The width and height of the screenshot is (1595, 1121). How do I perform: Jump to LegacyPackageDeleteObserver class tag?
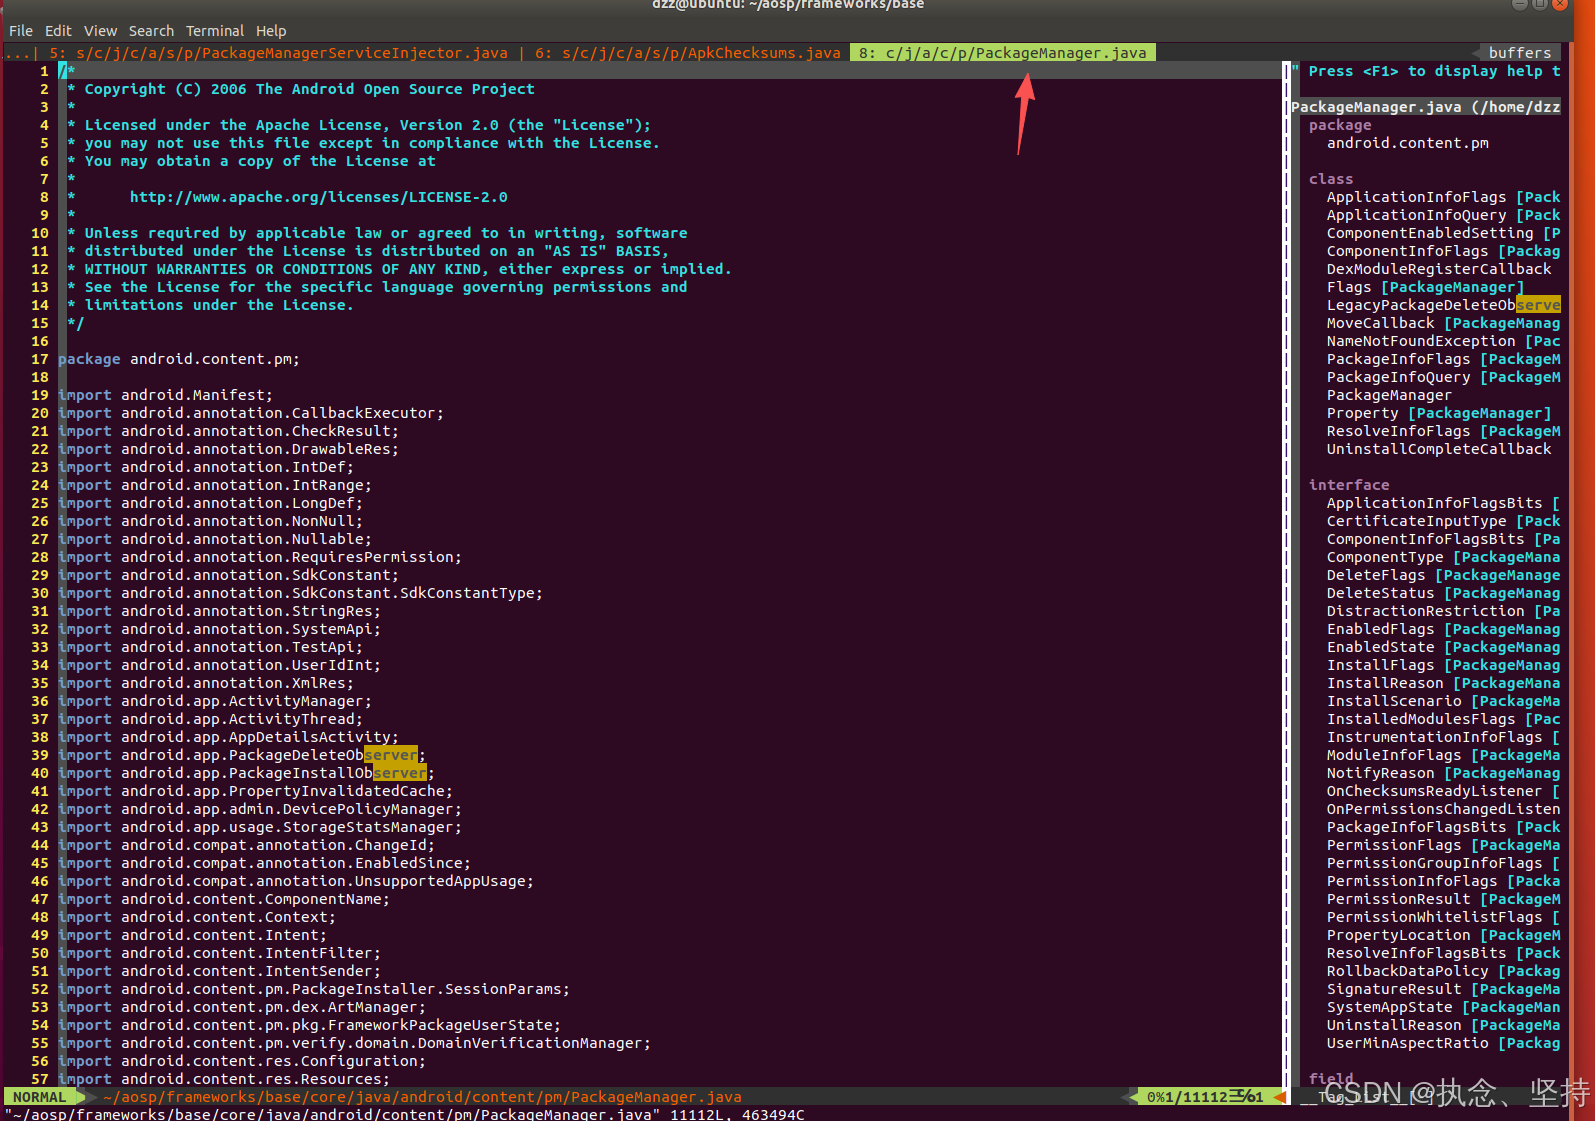tap(1443, 305)
